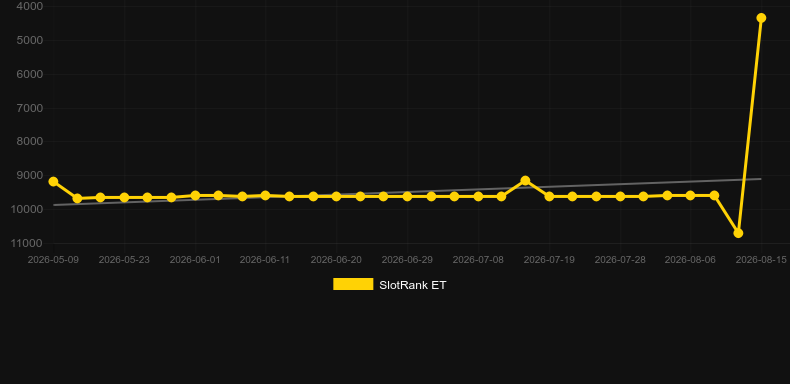Select the data point above the 2026-06-11 label
Screen dimensions: 790x384
pos(266,196)
